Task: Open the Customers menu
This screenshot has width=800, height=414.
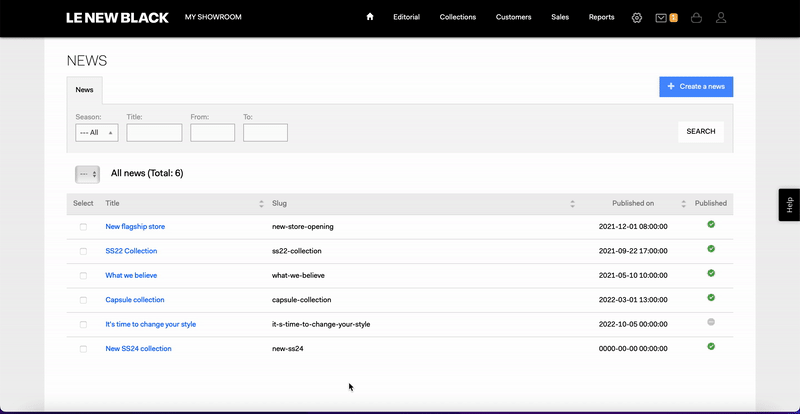Action: click(x=513, y=17)
